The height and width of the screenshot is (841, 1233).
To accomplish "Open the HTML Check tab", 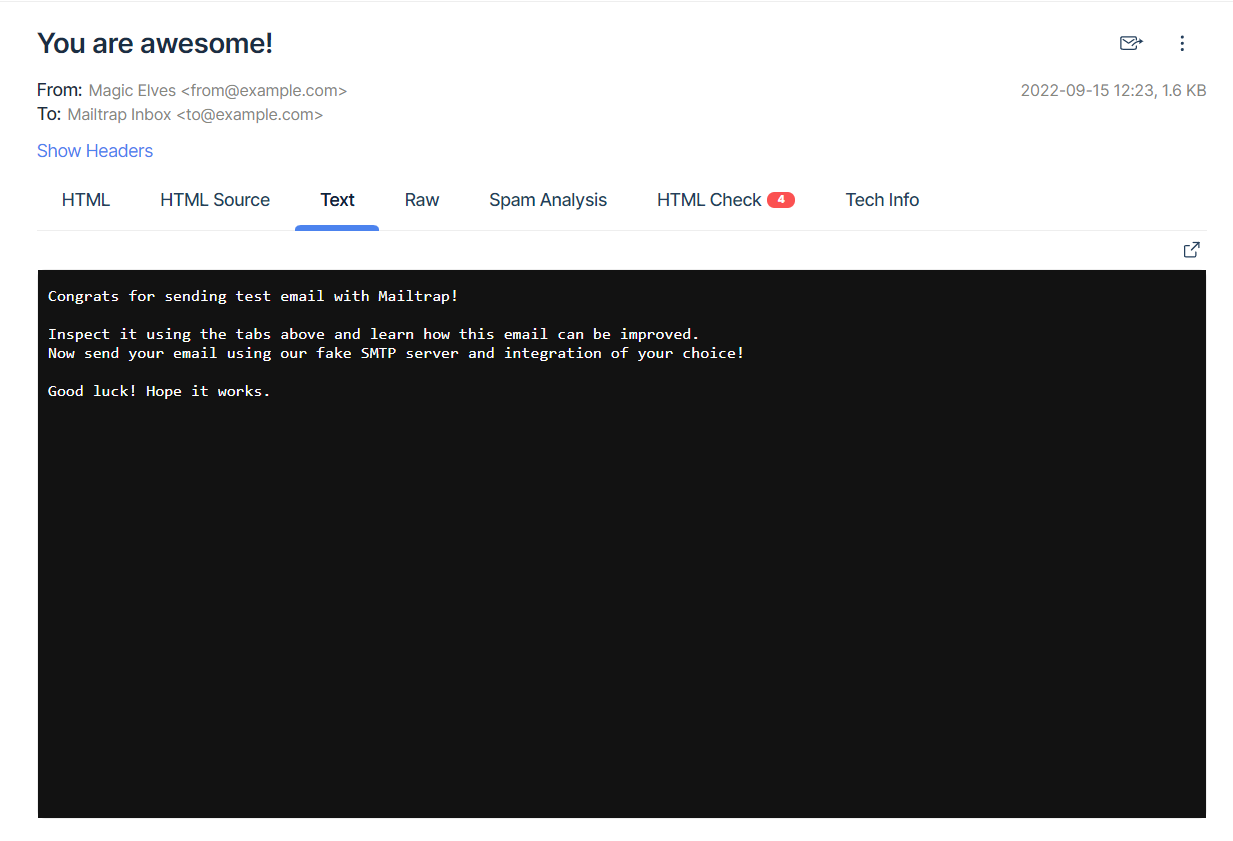I will pyautogui.click(x=709, y=200).
